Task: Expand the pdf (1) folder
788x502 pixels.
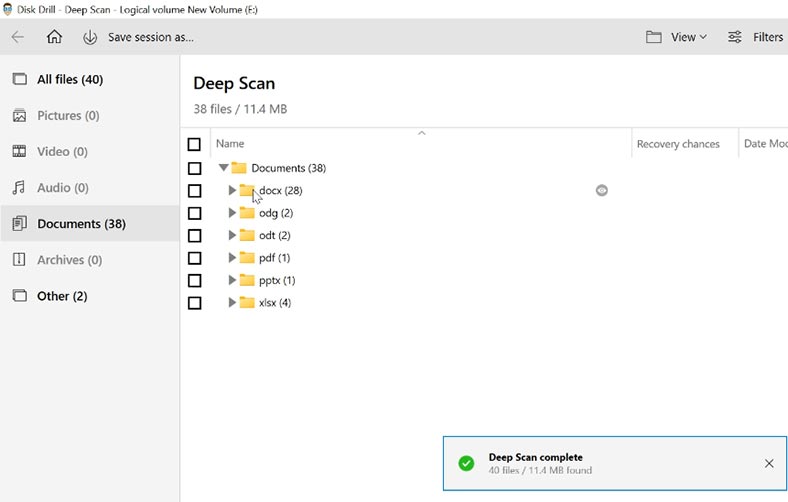Action: click(x=232, y=257)
